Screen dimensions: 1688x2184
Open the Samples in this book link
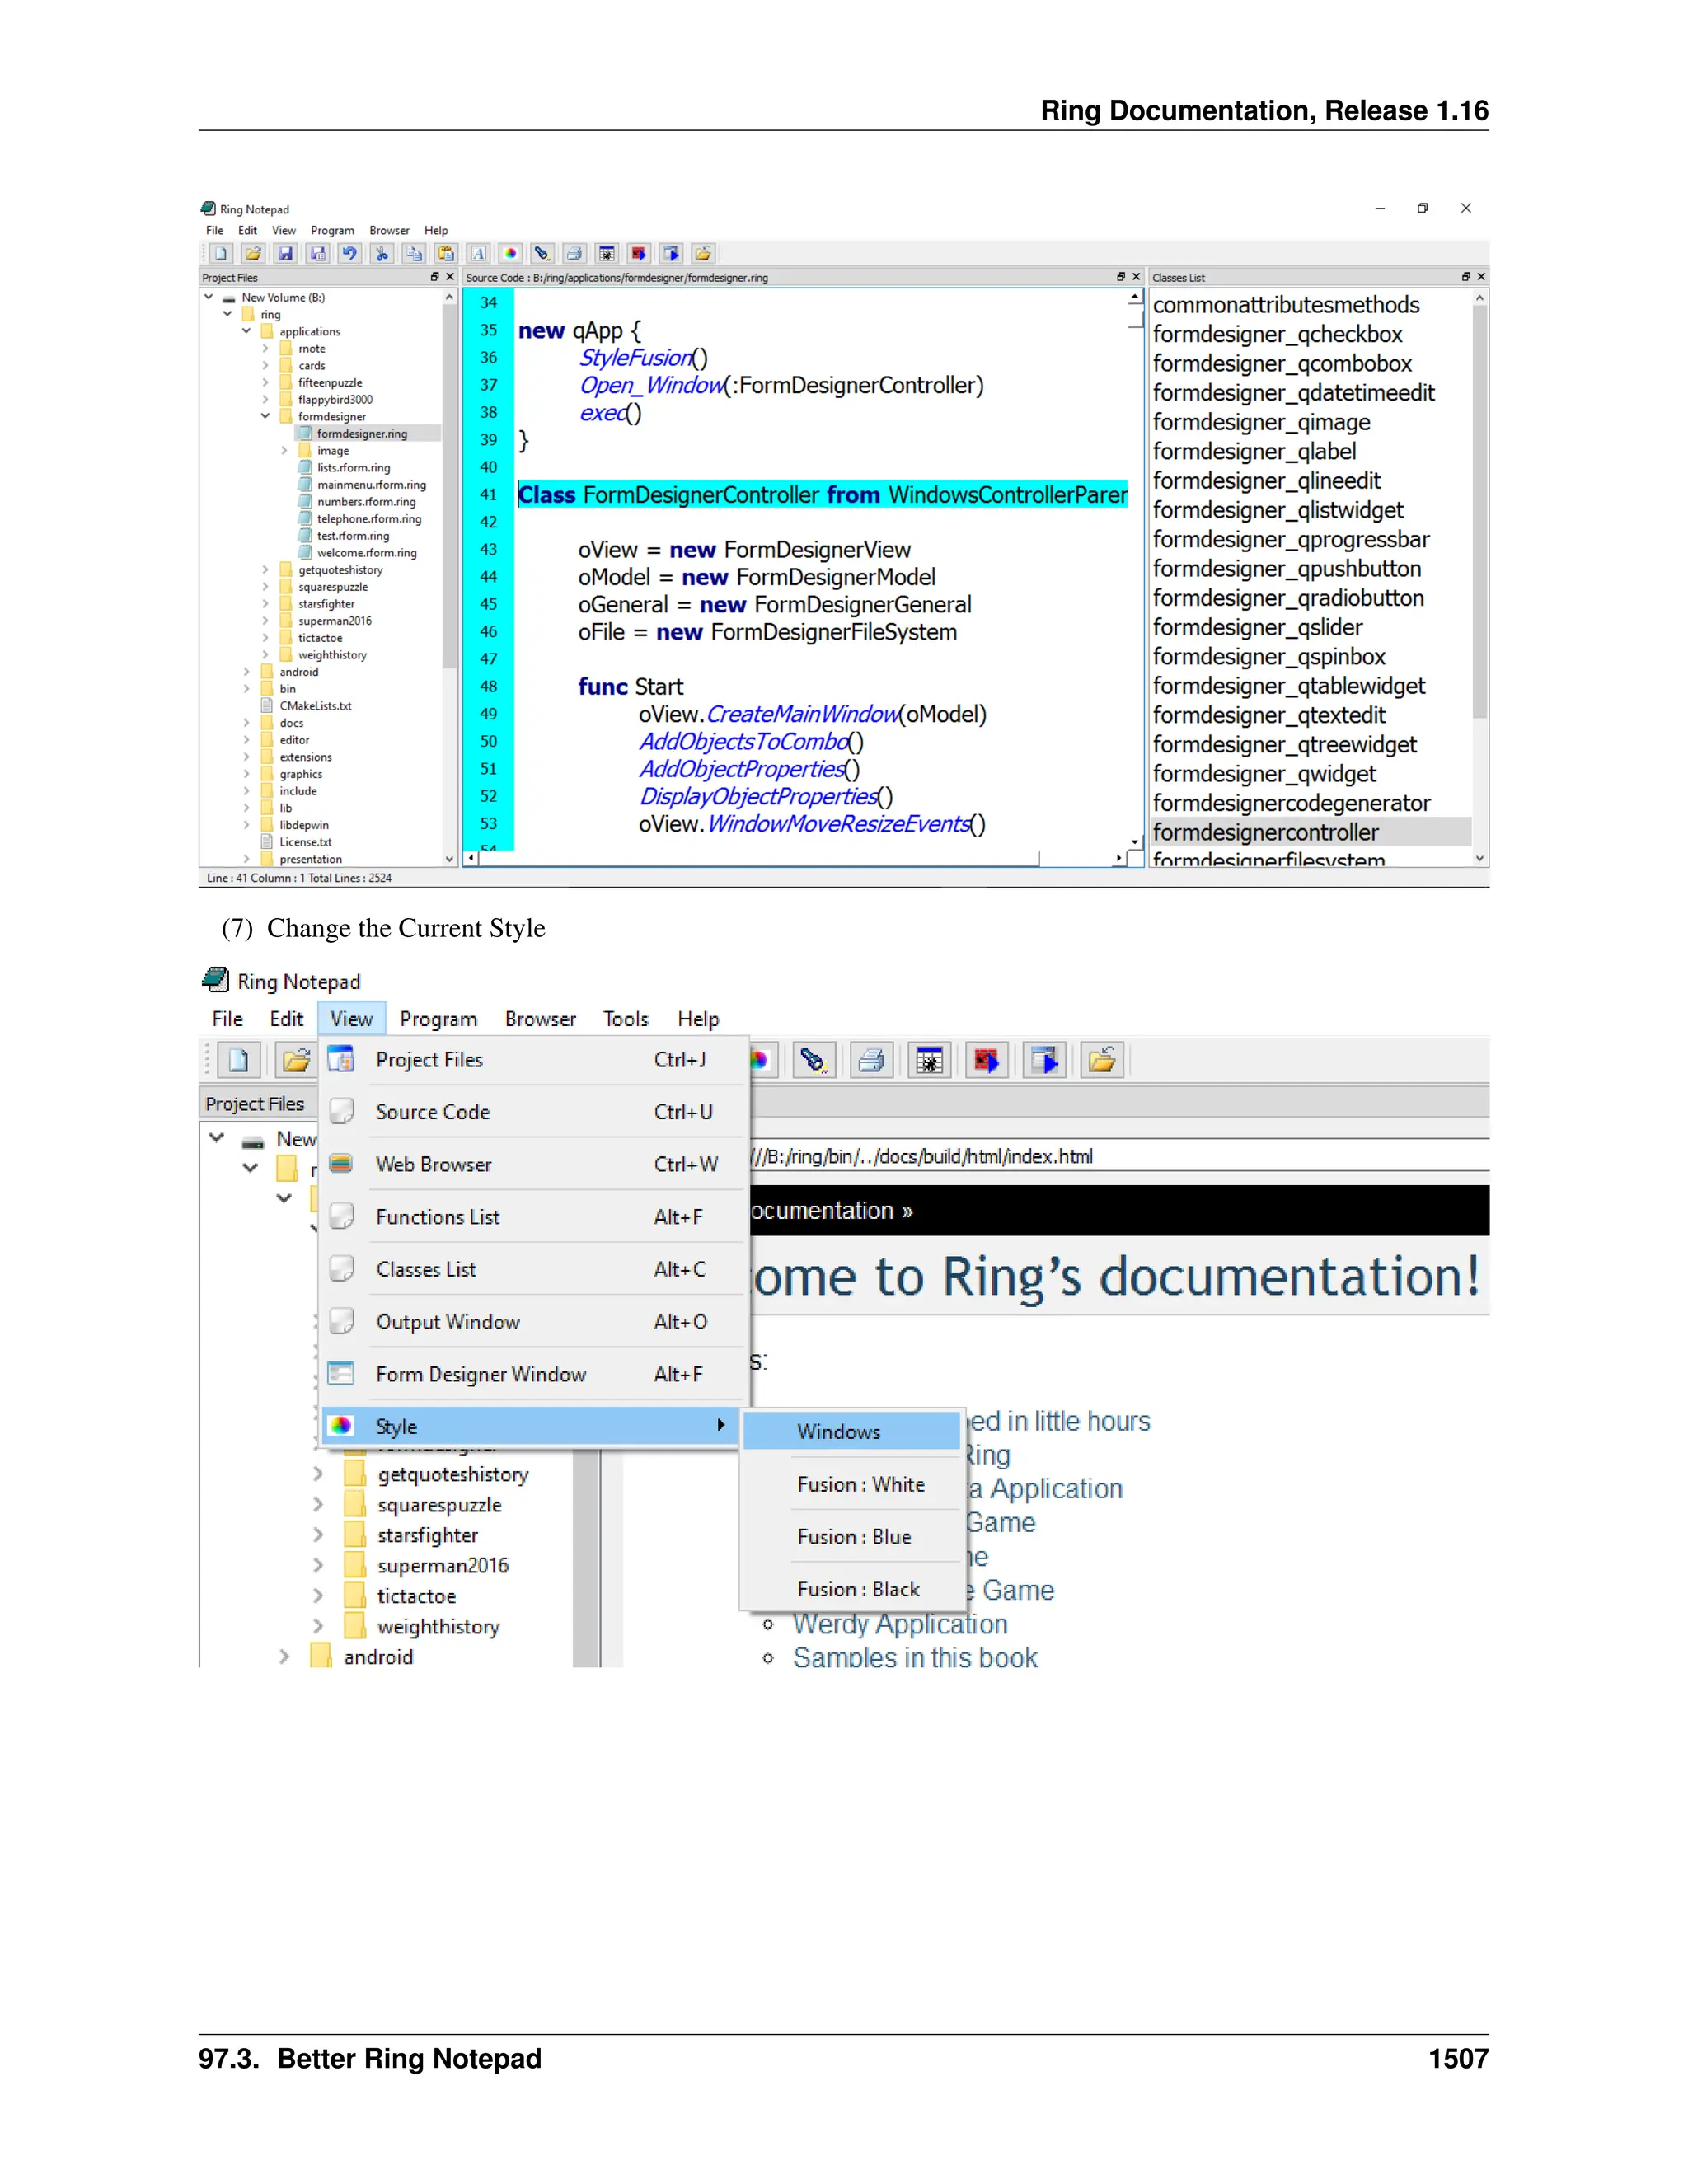(914, 1658)
